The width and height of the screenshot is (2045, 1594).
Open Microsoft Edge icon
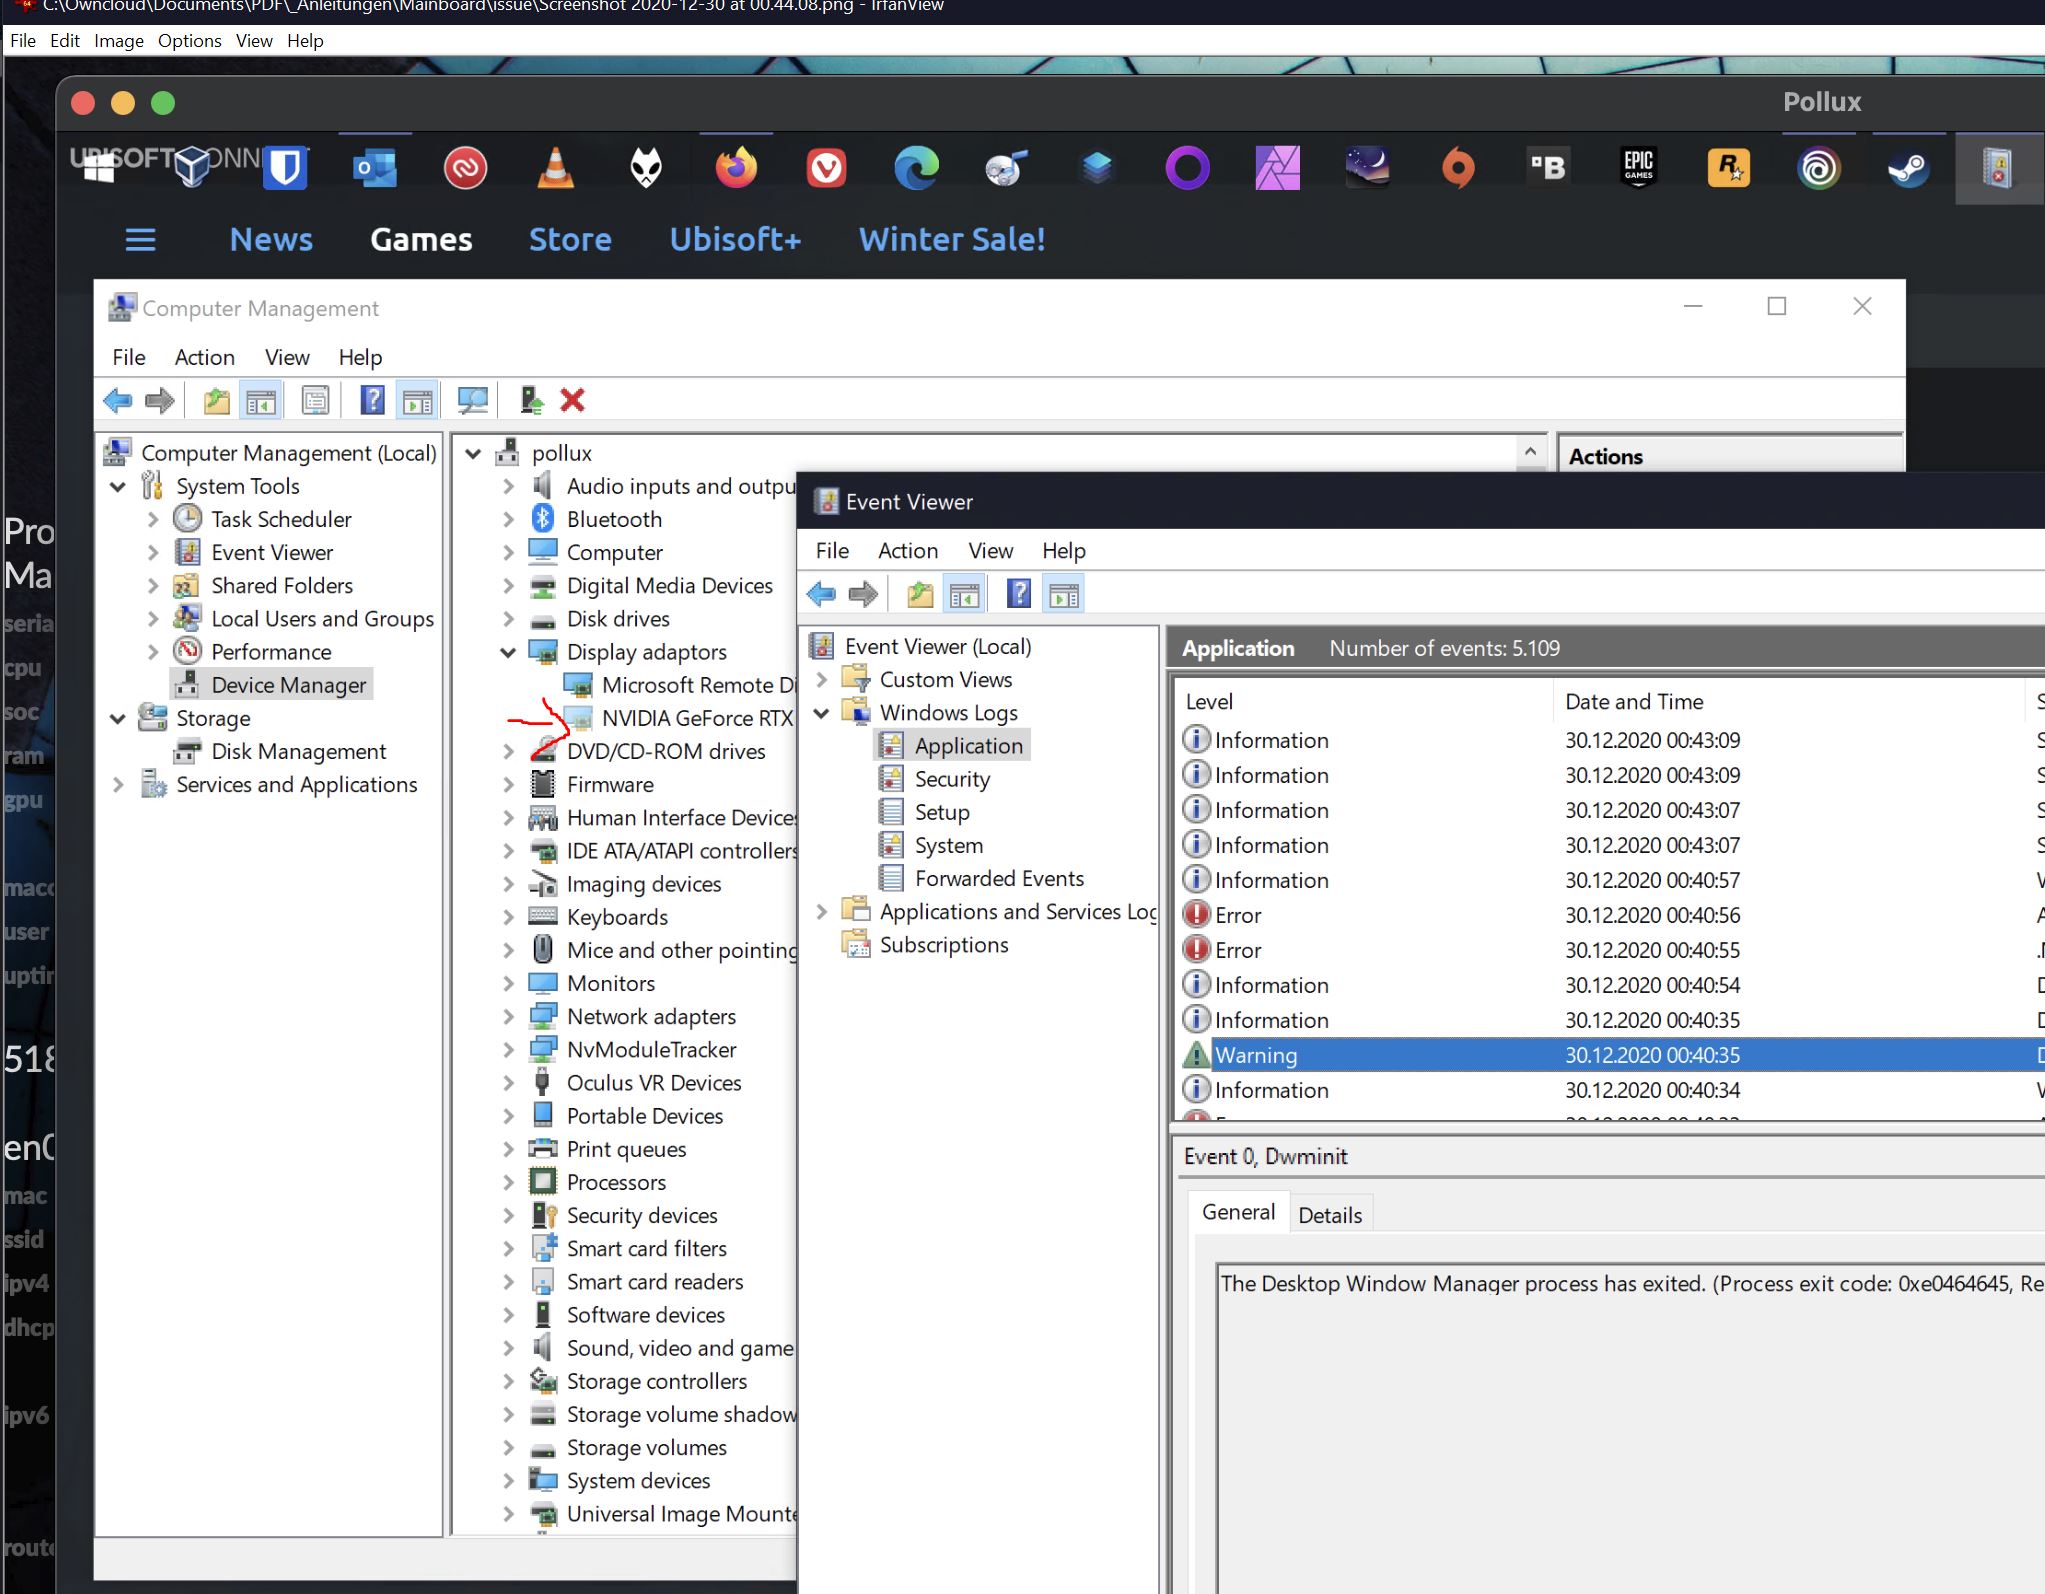point(916,168)
